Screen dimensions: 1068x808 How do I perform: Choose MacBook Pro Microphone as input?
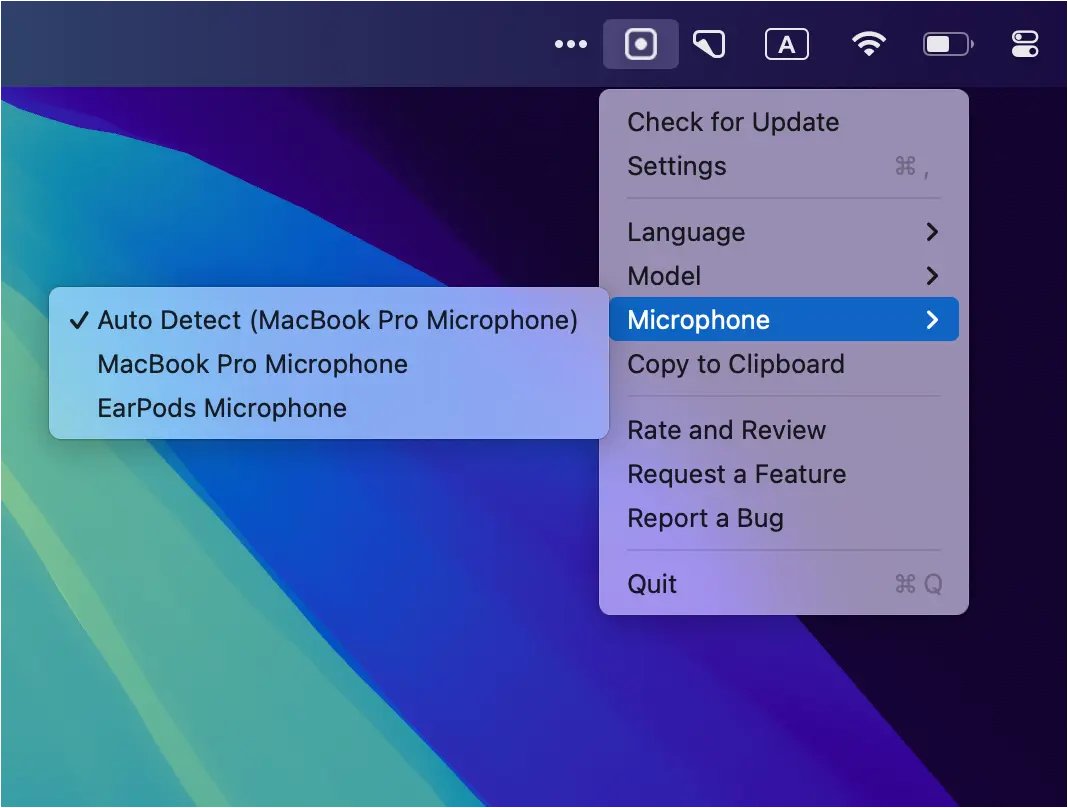tap(252, 364)
